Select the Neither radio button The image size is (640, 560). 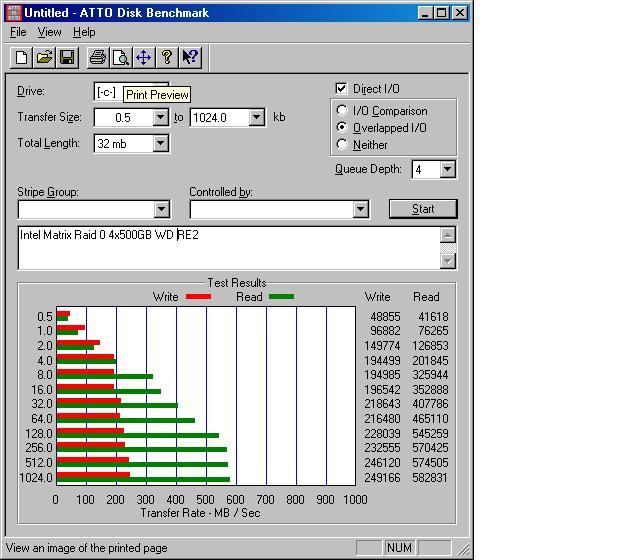342,144
